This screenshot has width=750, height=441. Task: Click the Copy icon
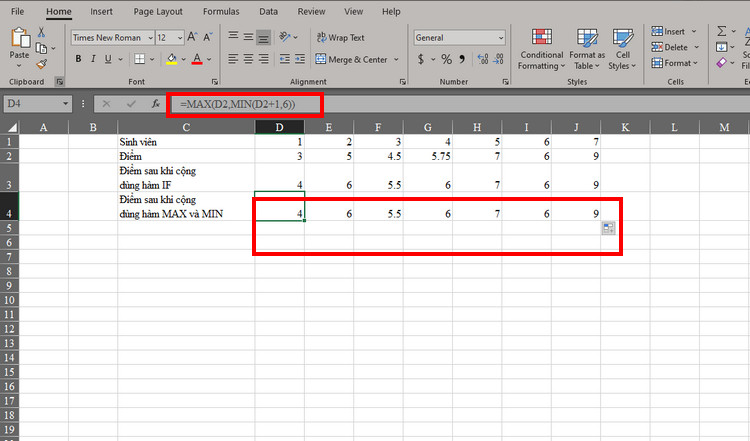(x=42, y=48)
